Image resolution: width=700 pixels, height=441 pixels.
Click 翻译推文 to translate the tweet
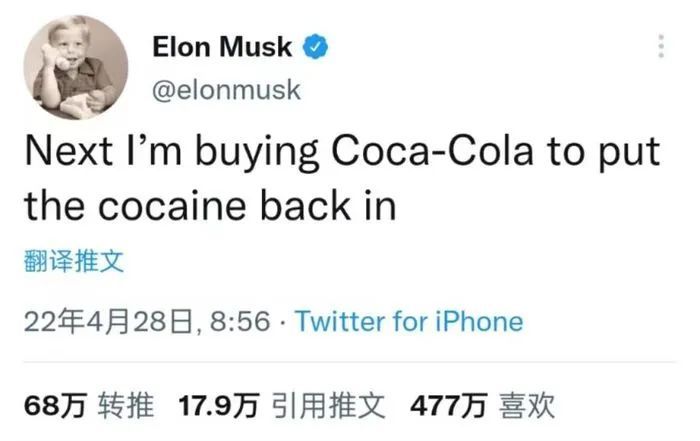point(74,261)
